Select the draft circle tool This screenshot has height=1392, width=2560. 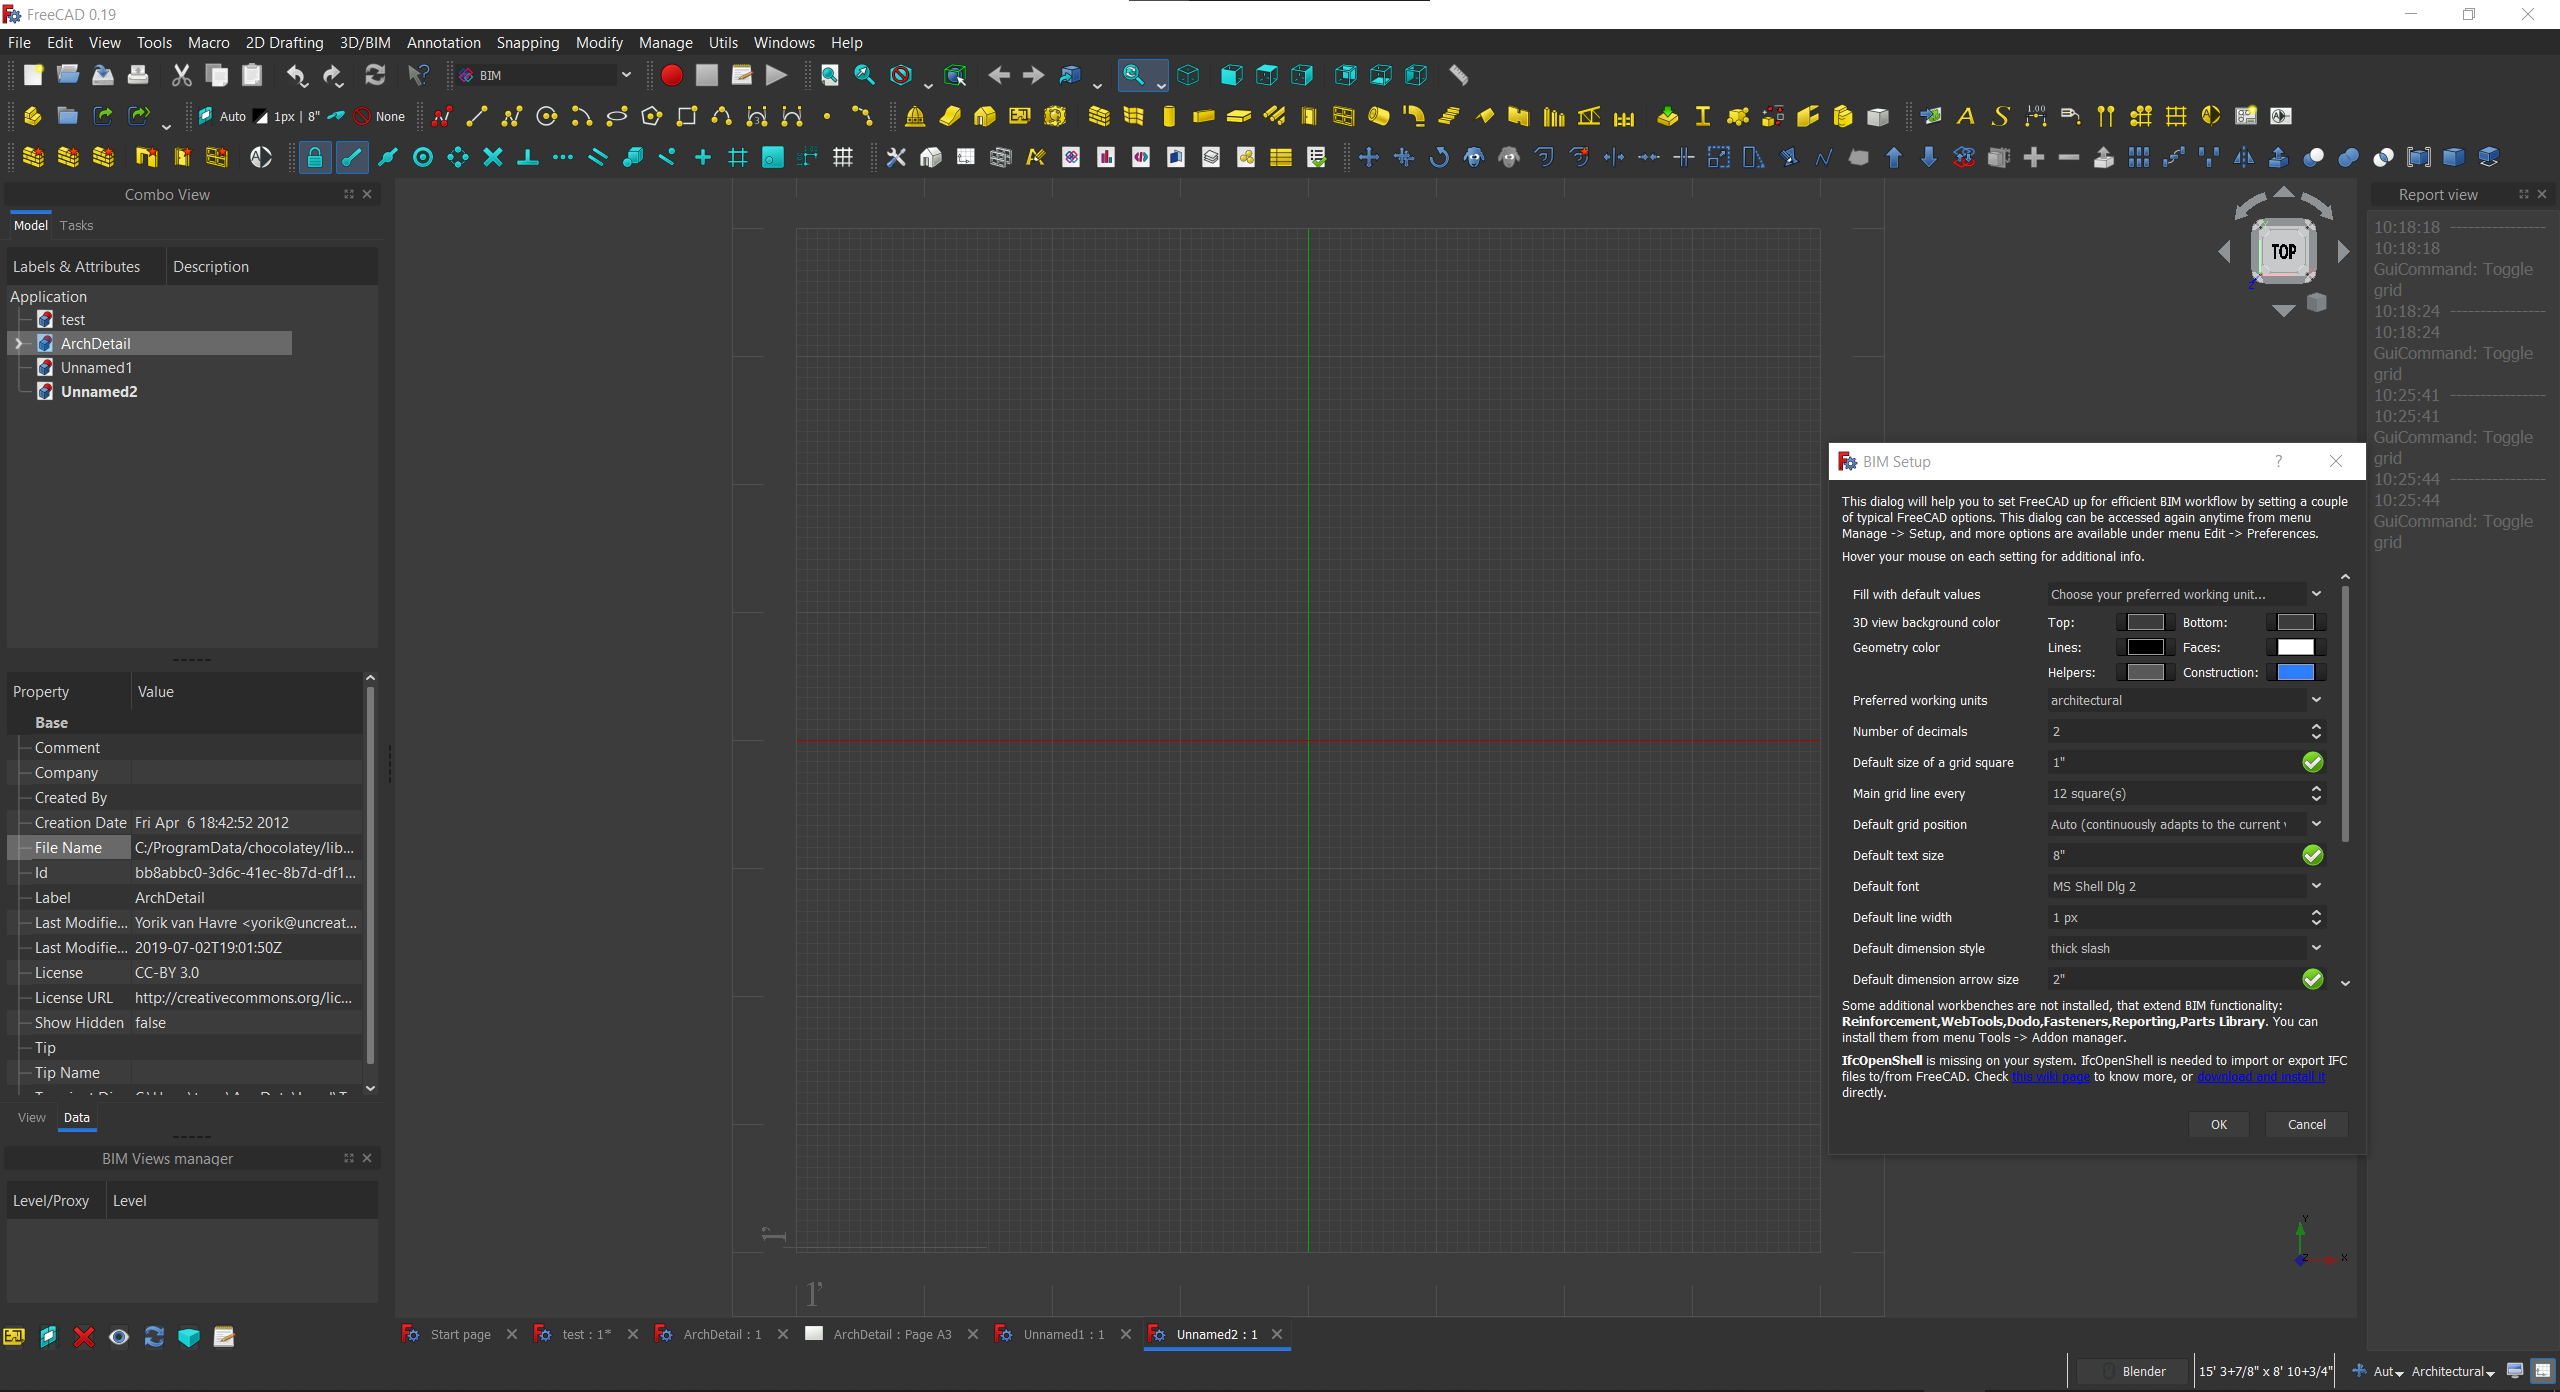pos(546,116)
